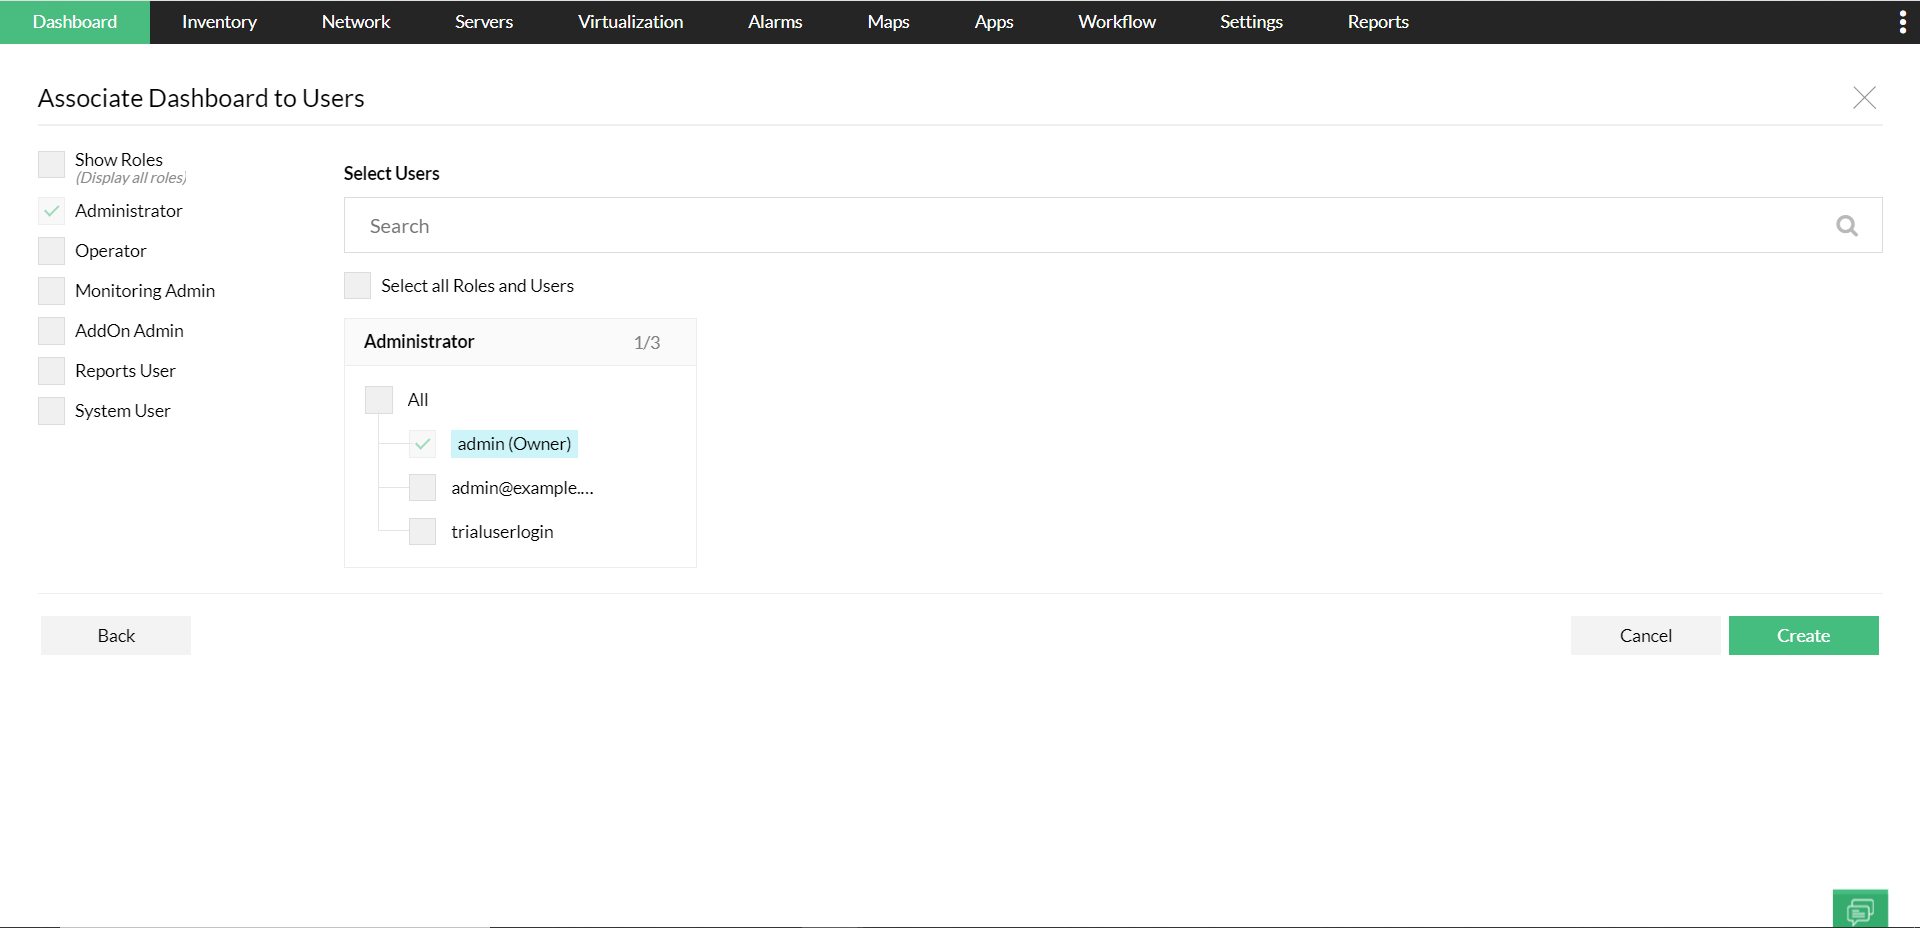Switch to the Network tab
The width and height of the screenshot is (1920, 928).
[x=356, y=22]
